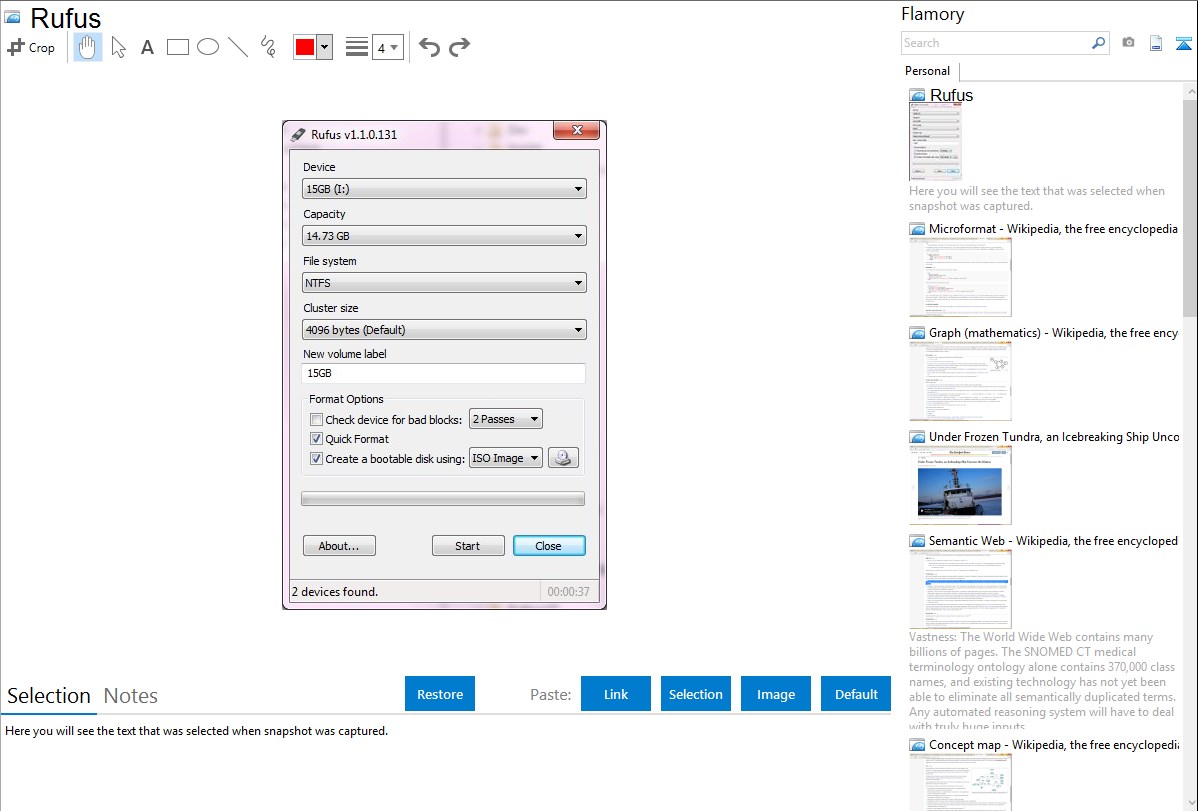Pick the rectangle shape tool
This screenshot has width=1198, height=811.
[x=178, y=47]
